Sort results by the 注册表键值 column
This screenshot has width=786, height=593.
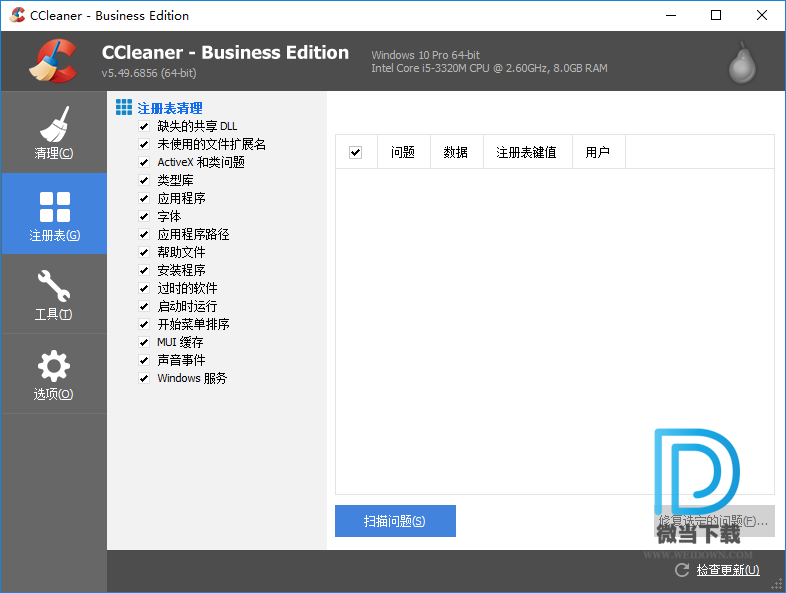tap(528, 152)
